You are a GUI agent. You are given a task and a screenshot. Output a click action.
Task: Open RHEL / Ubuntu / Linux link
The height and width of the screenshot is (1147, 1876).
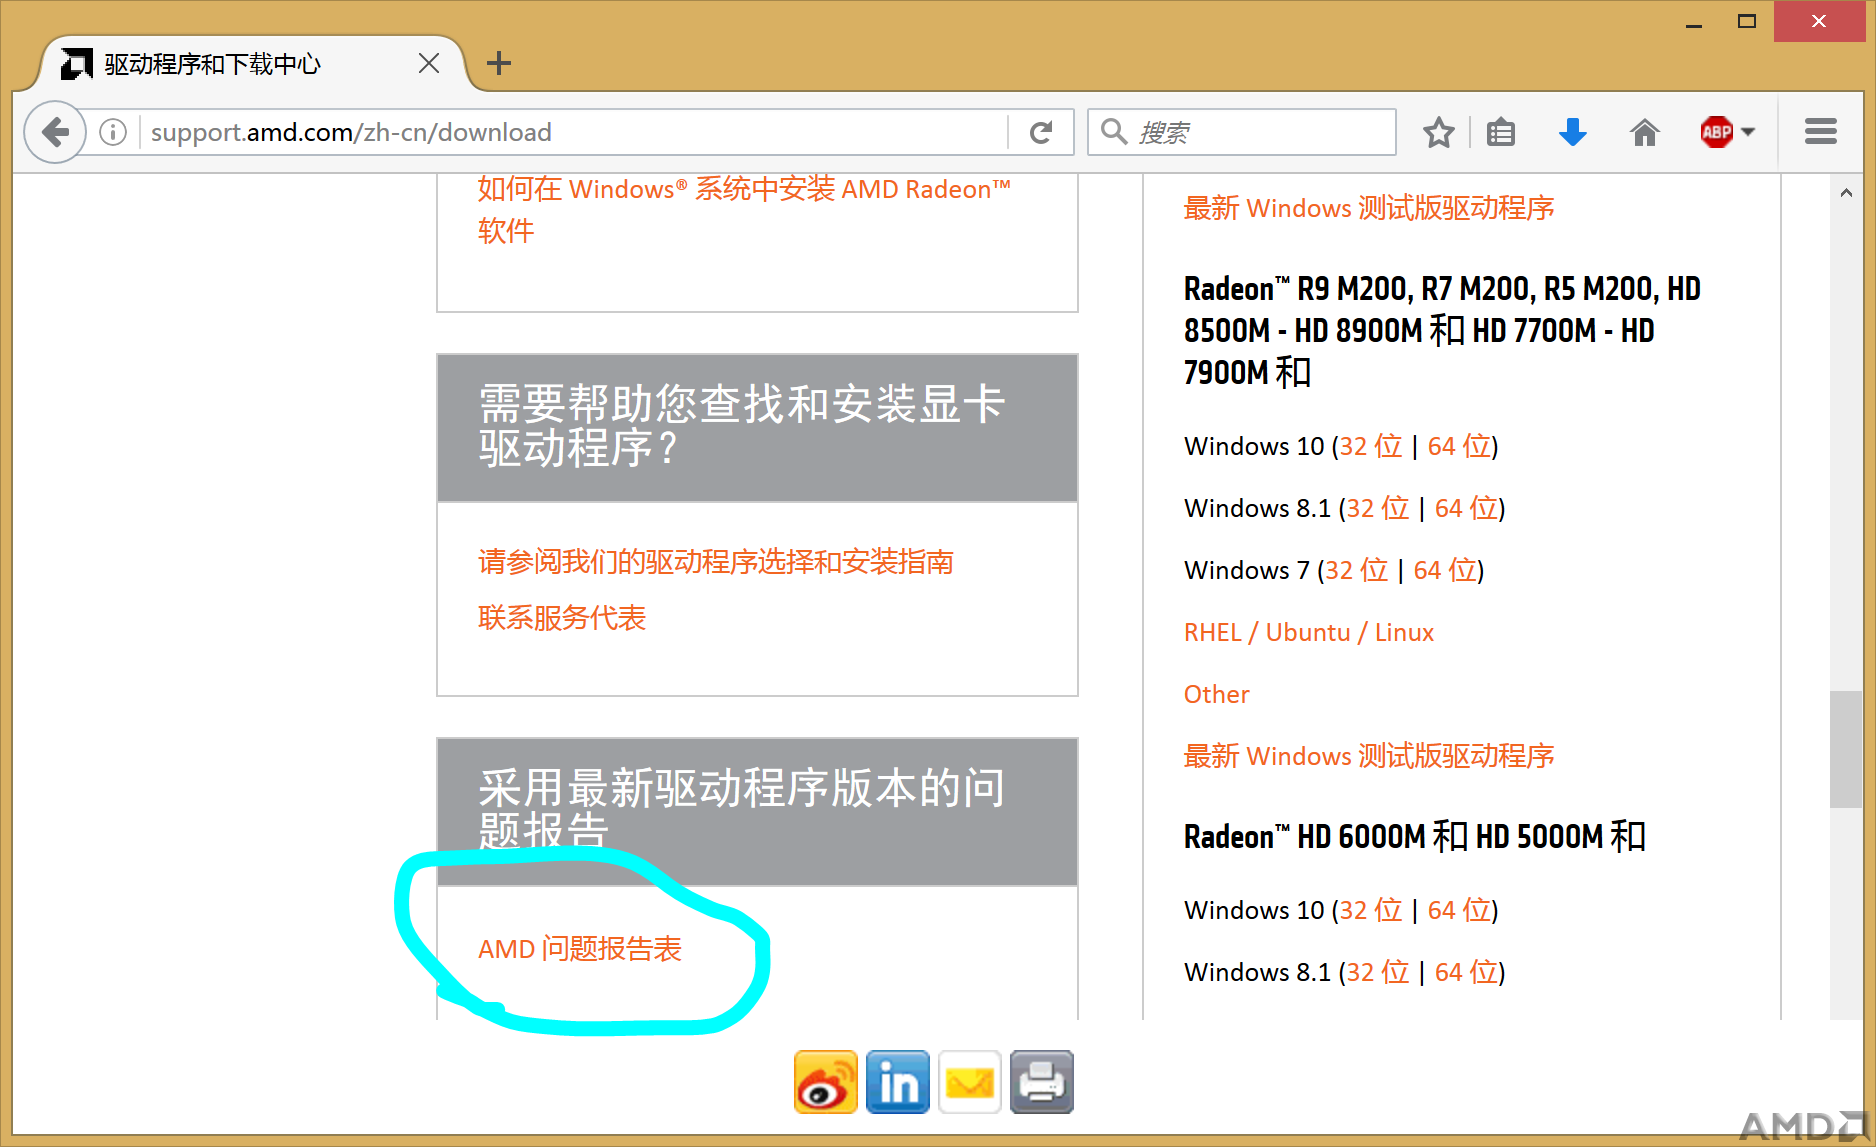point(1309,632)
